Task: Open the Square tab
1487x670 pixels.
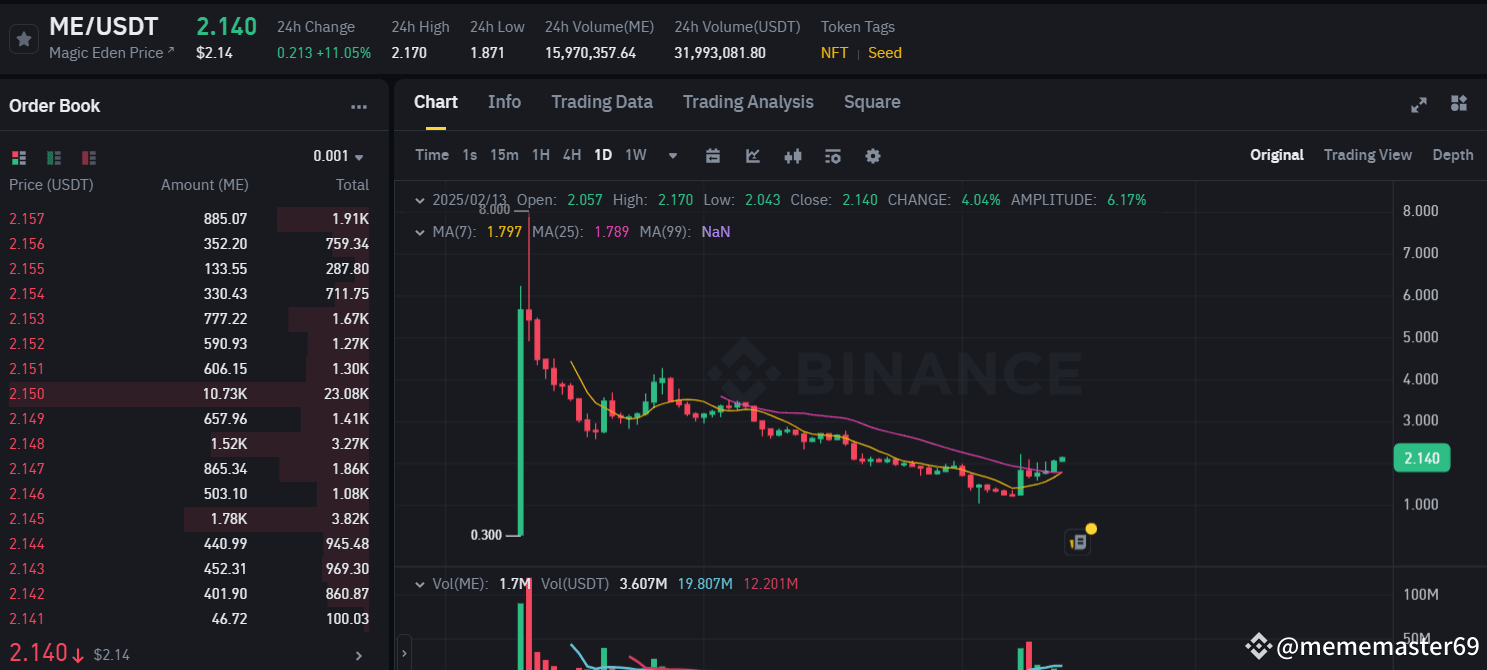Action: click(872, 102)
